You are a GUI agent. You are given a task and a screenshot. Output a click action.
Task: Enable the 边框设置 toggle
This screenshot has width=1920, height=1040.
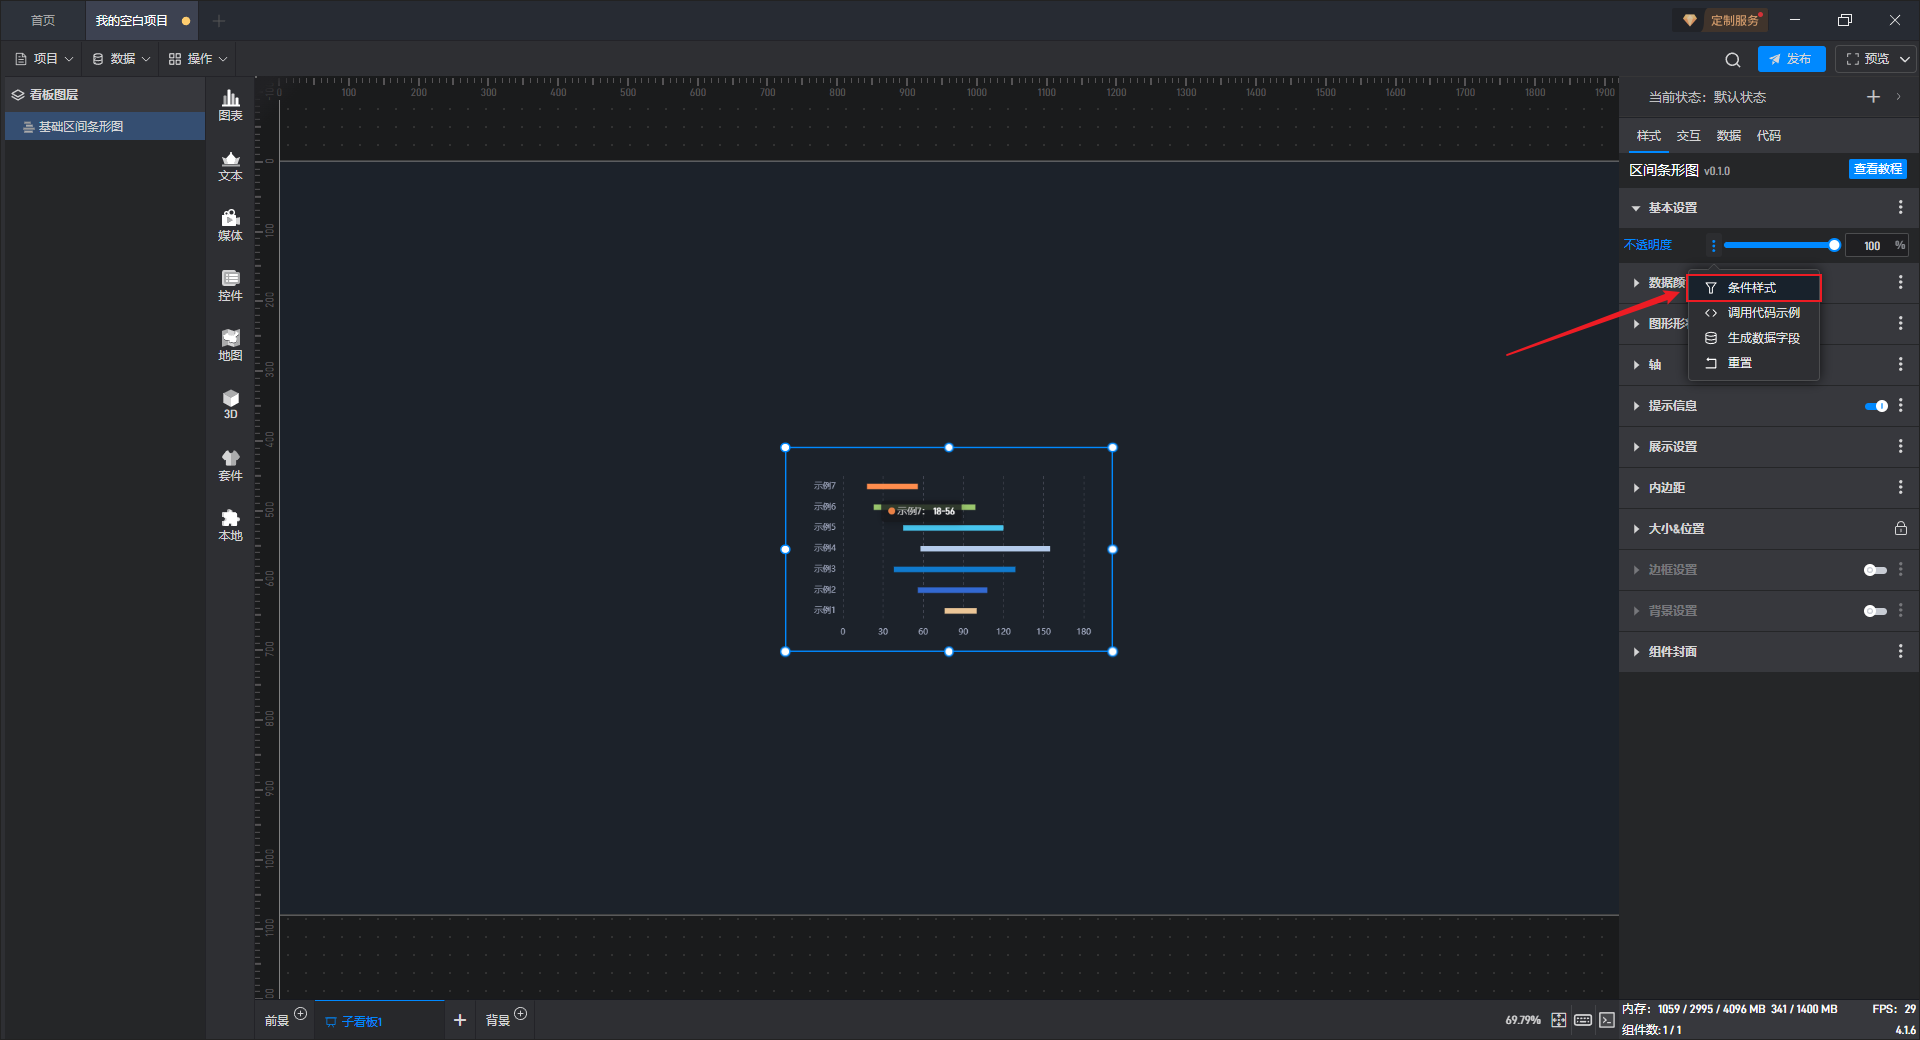[1875, 570]
